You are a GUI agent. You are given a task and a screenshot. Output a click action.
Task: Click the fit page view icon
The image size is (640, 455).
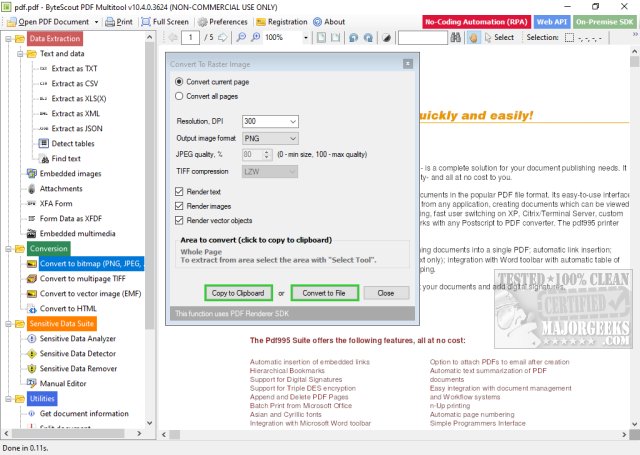[322, 38]
